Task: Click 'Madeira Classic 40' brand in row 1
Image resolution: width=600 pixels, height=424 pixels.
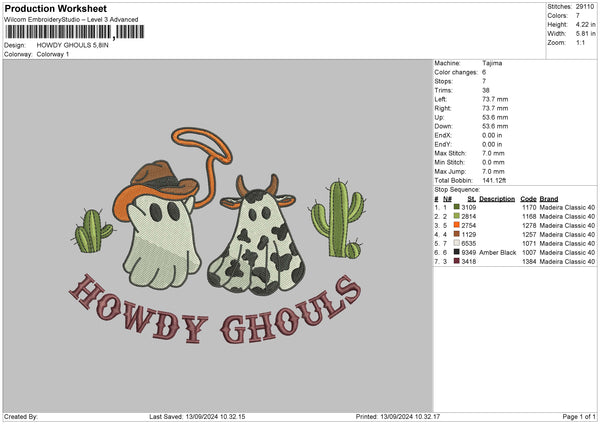Action: pyautogui.click(x=567, y=207)
